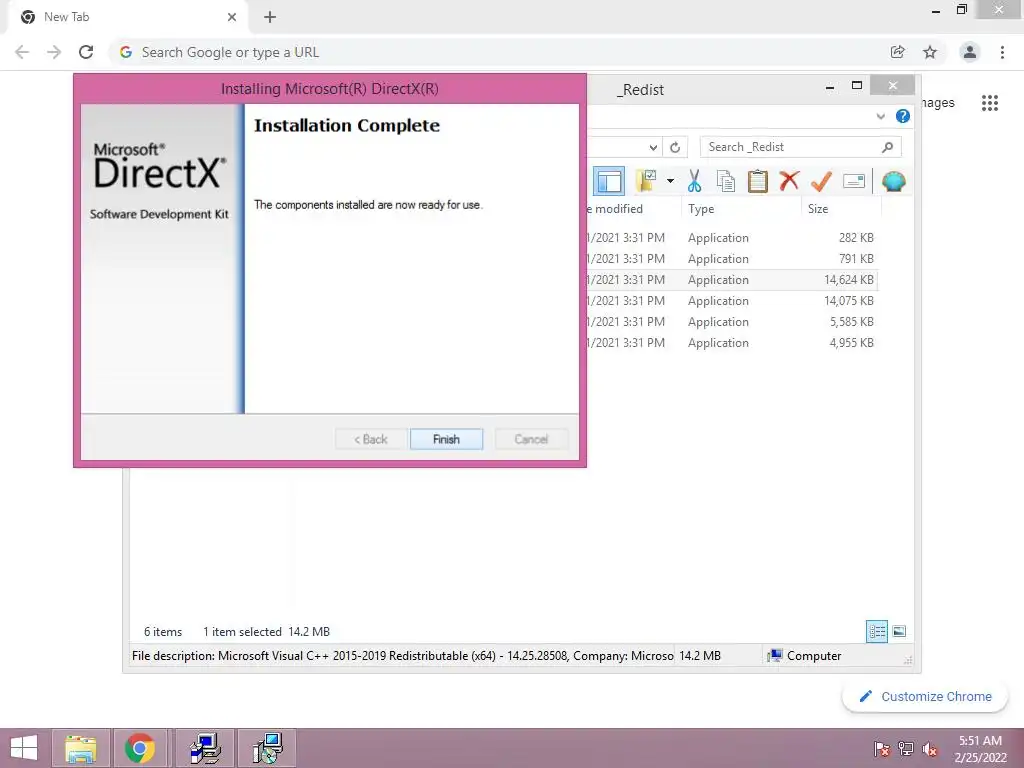Viewport: 1024px width, 768px height.
Task: Minimize the _Redist Explorer window
Action: [830, 86]
